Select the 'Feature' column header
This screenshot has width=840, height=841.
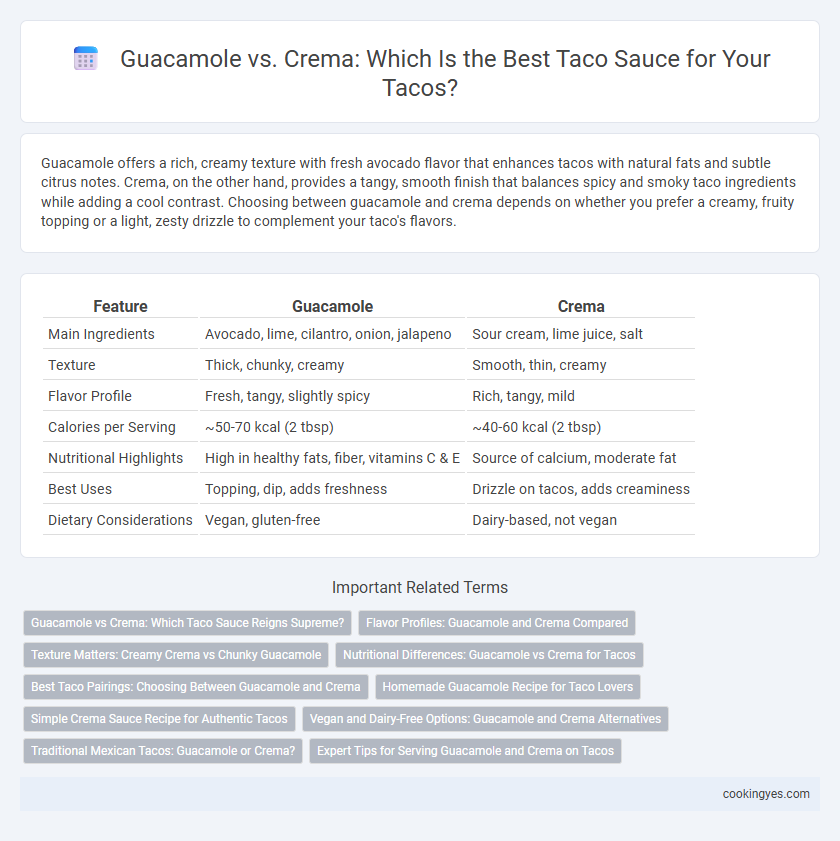point(120,306)
